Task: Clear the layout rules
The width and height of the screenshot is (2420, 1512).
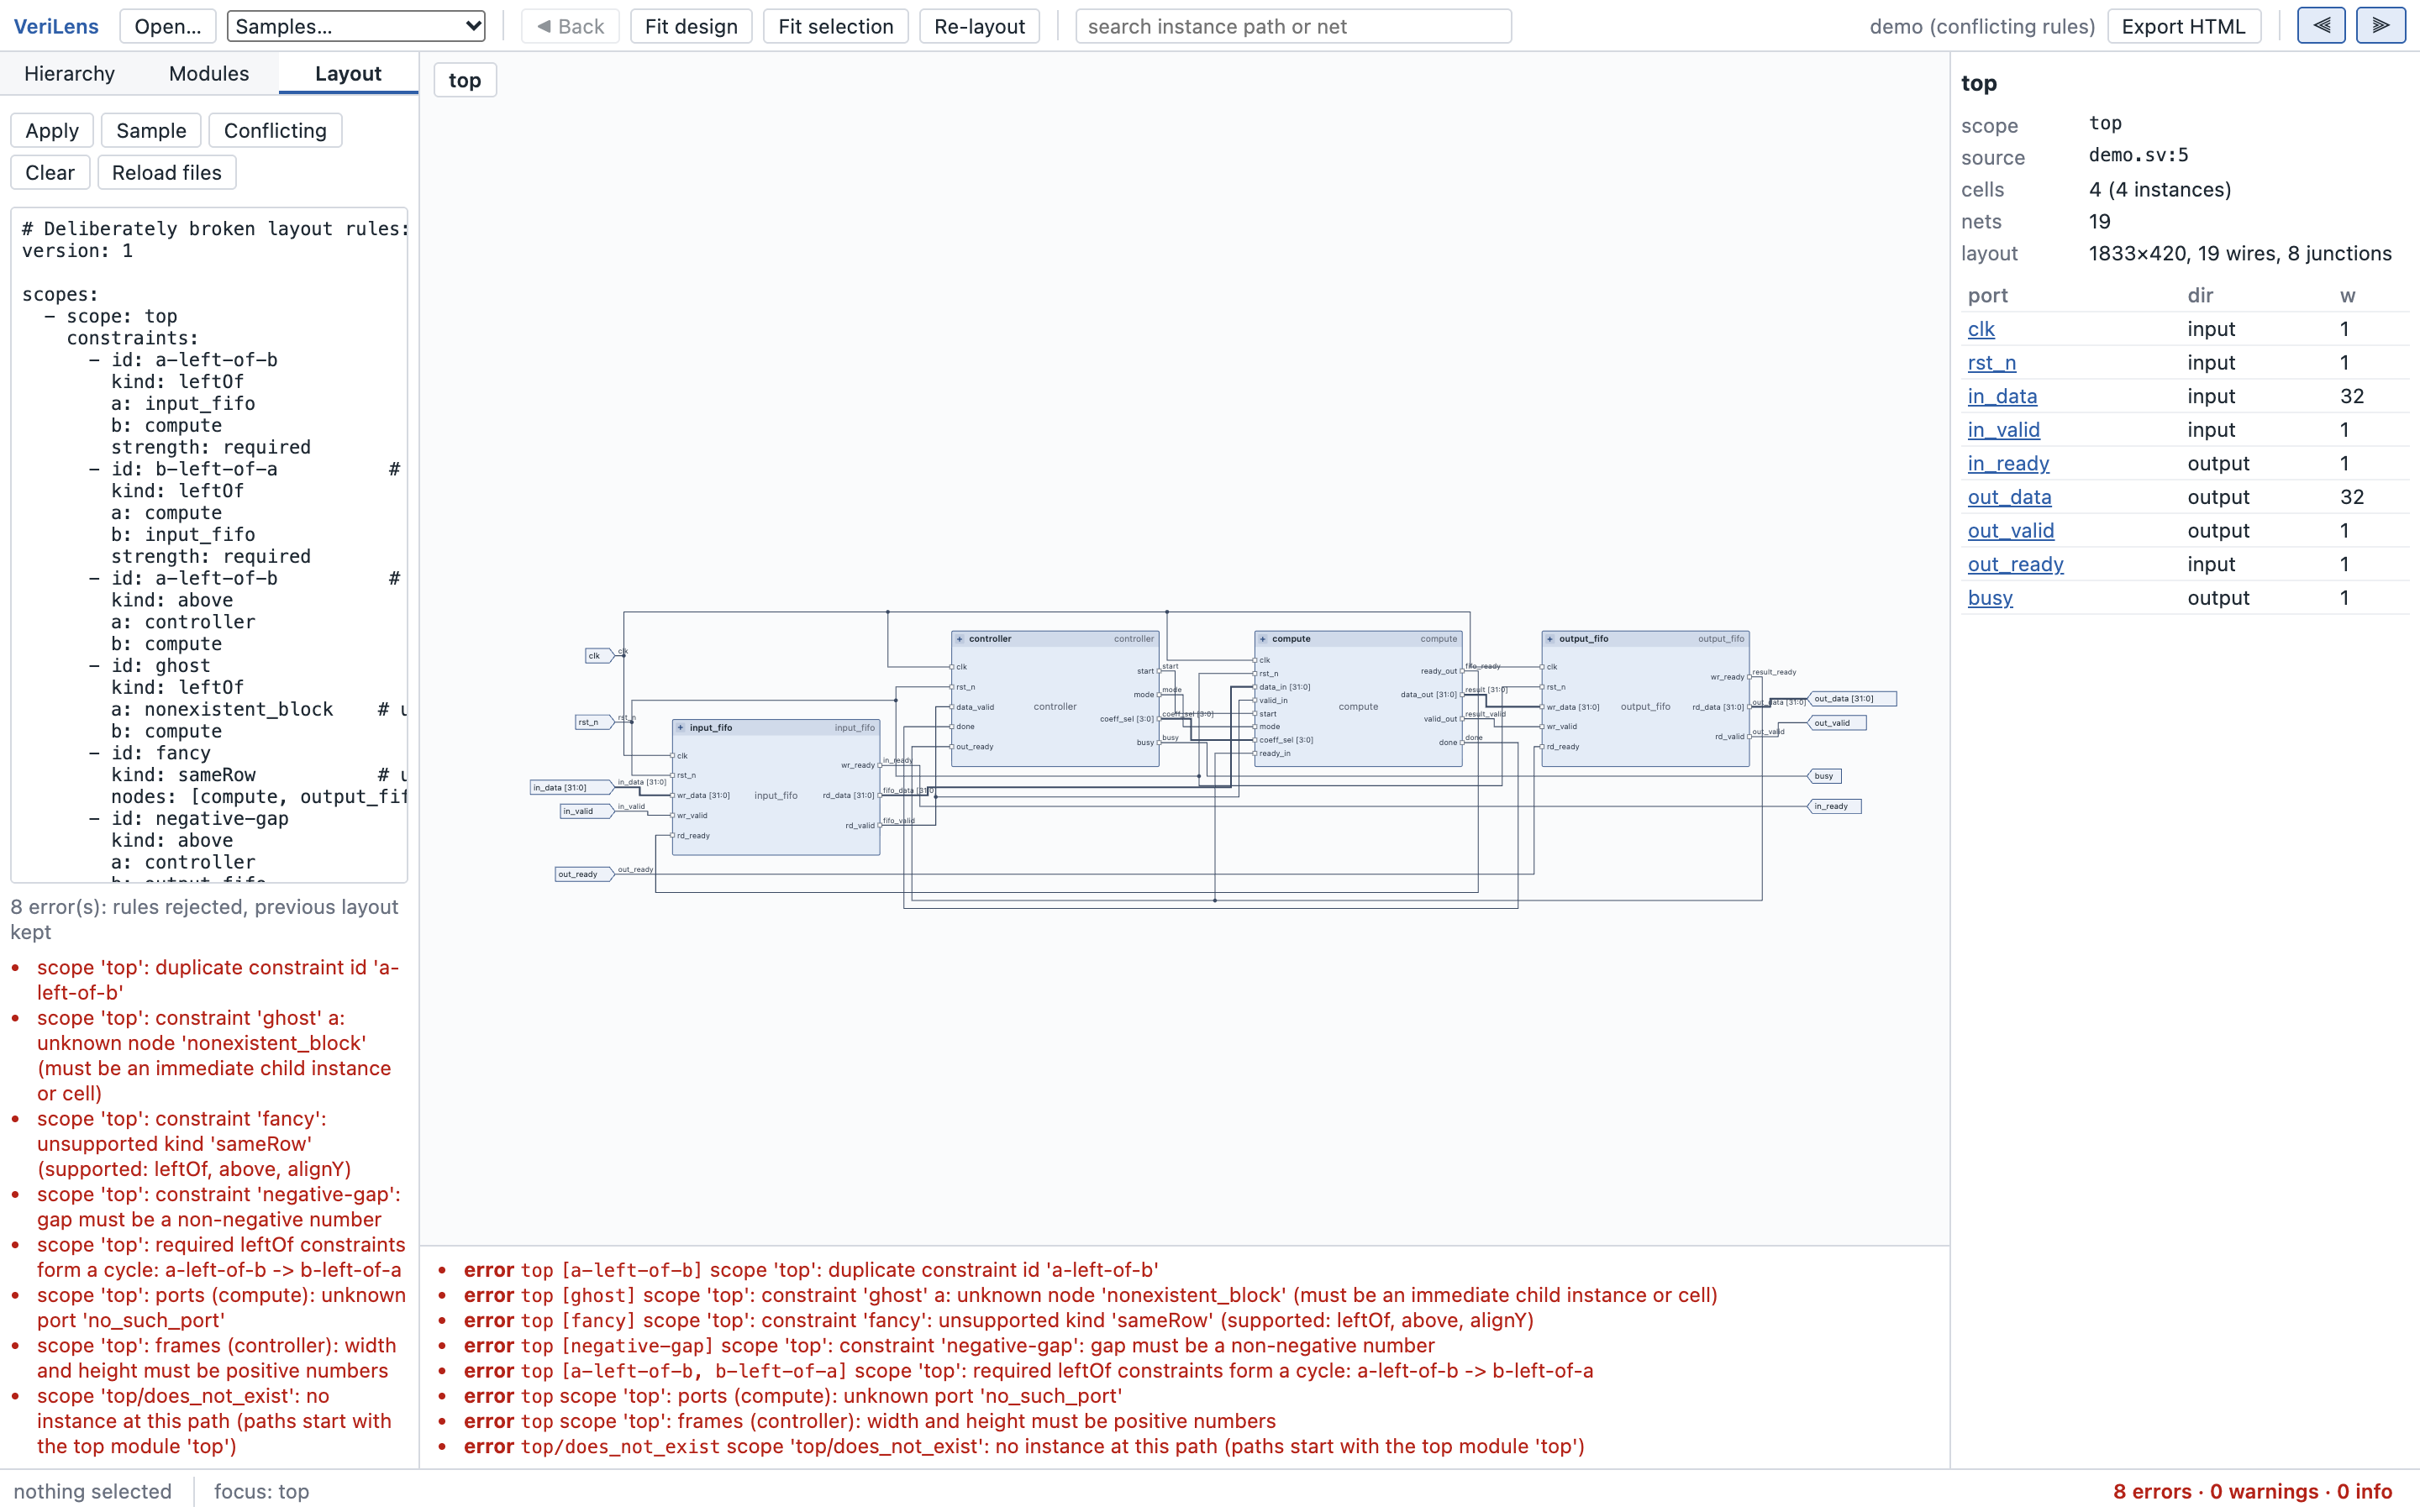Action: coord(50,173)
